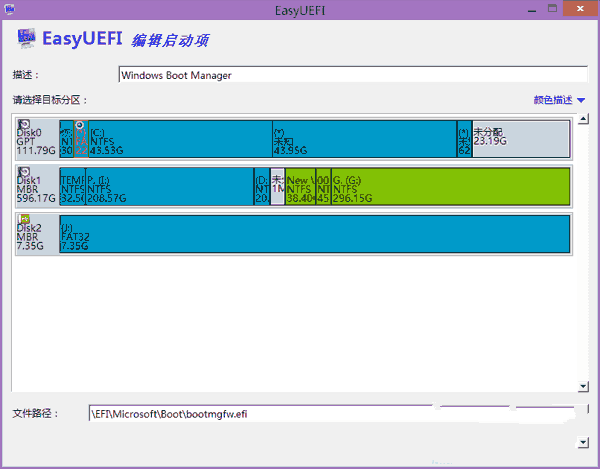Screen dimensions: 600x469
Task: Click the 描述 text field with Windows Boot Manager
Action: [353, 75]
